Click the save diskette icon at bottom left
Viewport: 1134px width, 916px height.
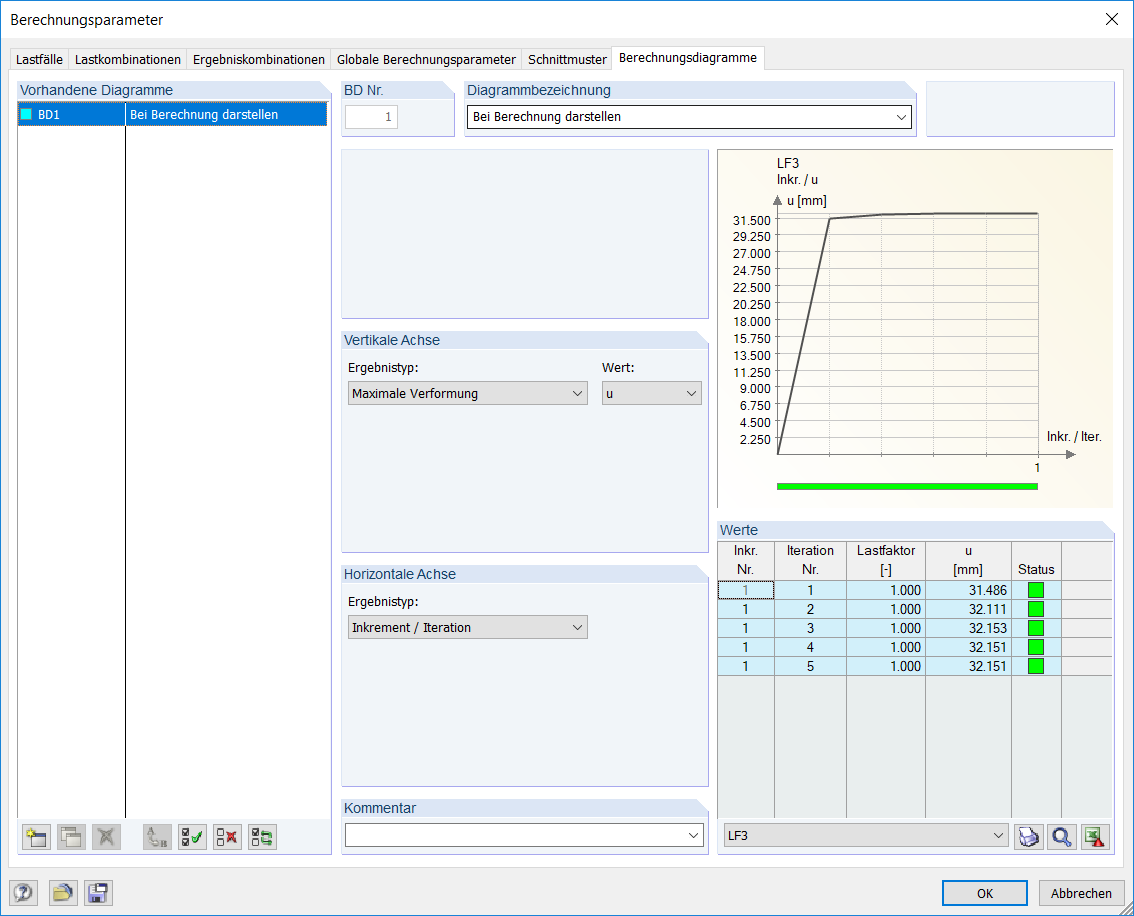coord(98,893)
